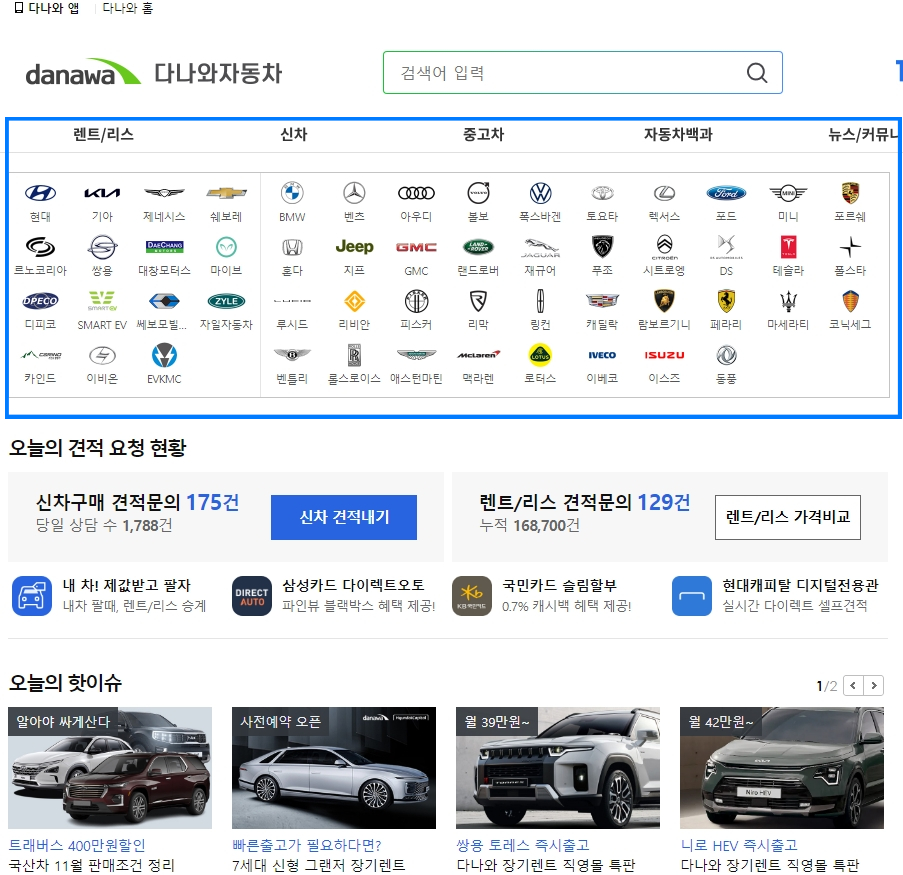903x875 pixels.
Task: Click the 다나와 홈 top link
Action: point(128,8)
